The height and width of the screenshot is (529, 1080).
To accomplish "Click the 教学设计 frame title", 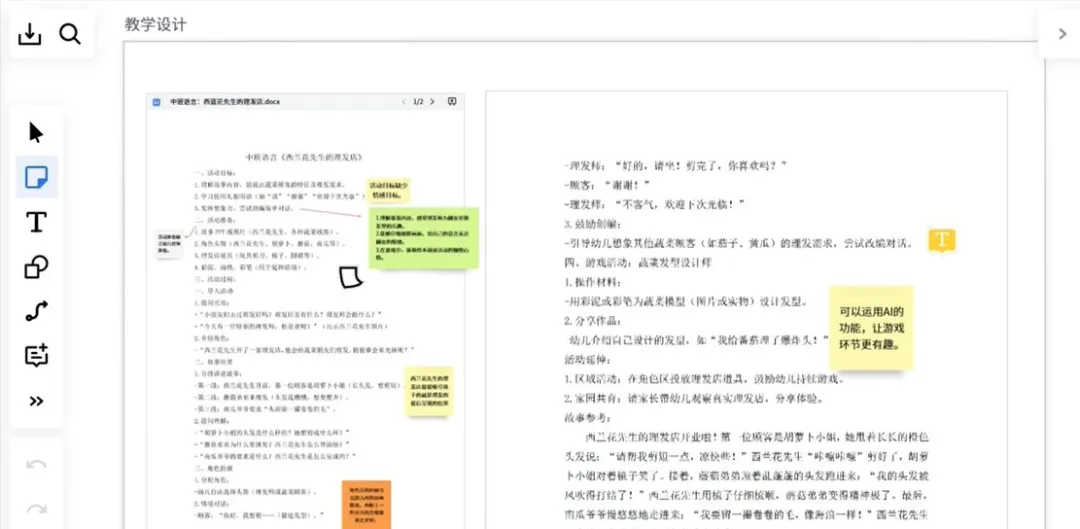I will (155, 24).
